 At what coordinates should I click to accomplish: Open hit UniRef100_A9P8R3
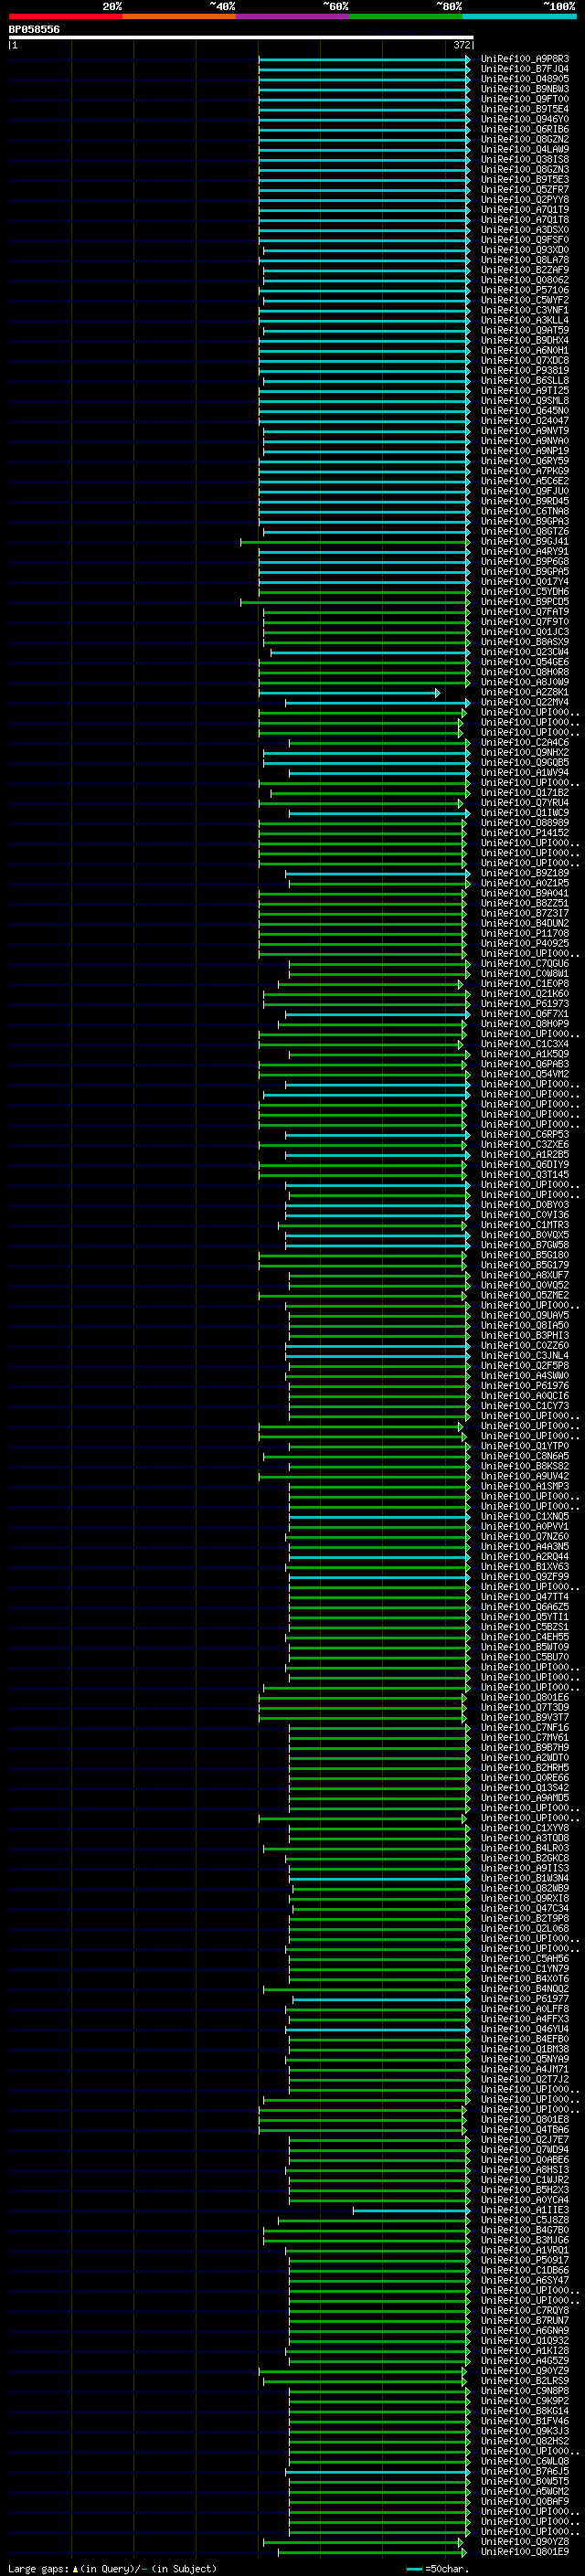point(524,59)
